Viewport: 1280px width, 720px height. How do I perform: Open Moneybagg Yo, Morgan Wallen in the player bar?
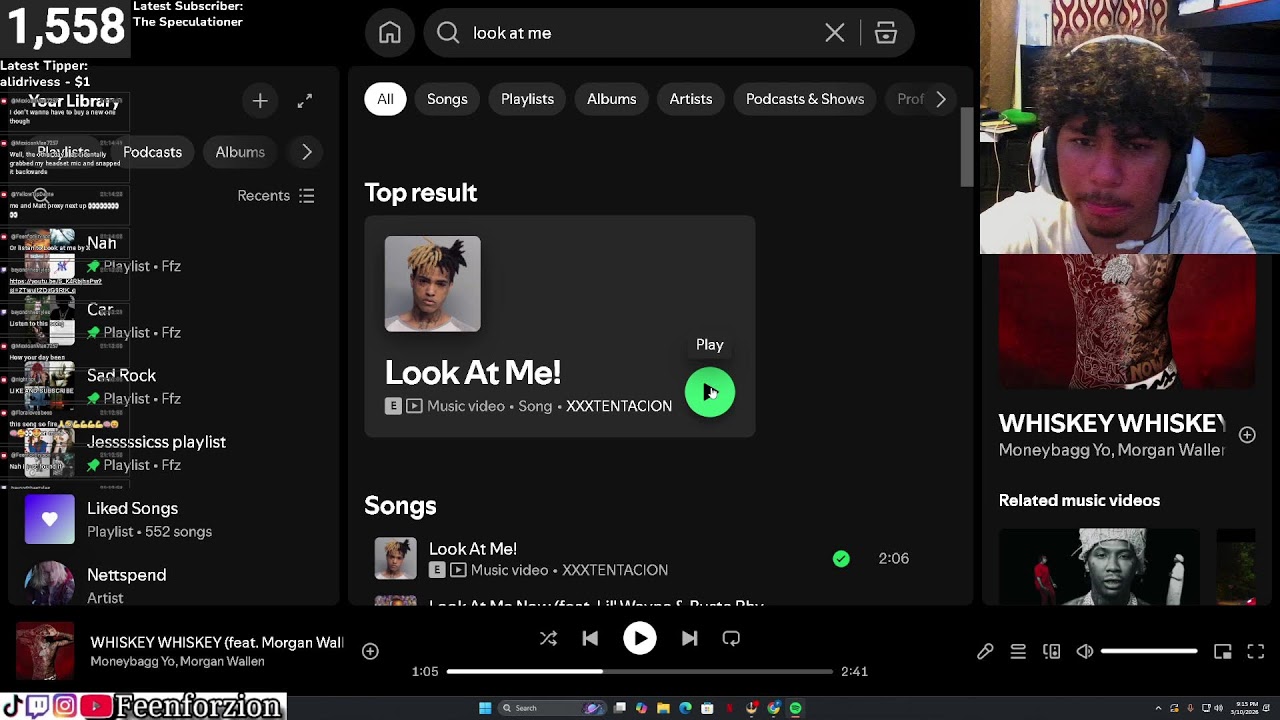(177, 661)
